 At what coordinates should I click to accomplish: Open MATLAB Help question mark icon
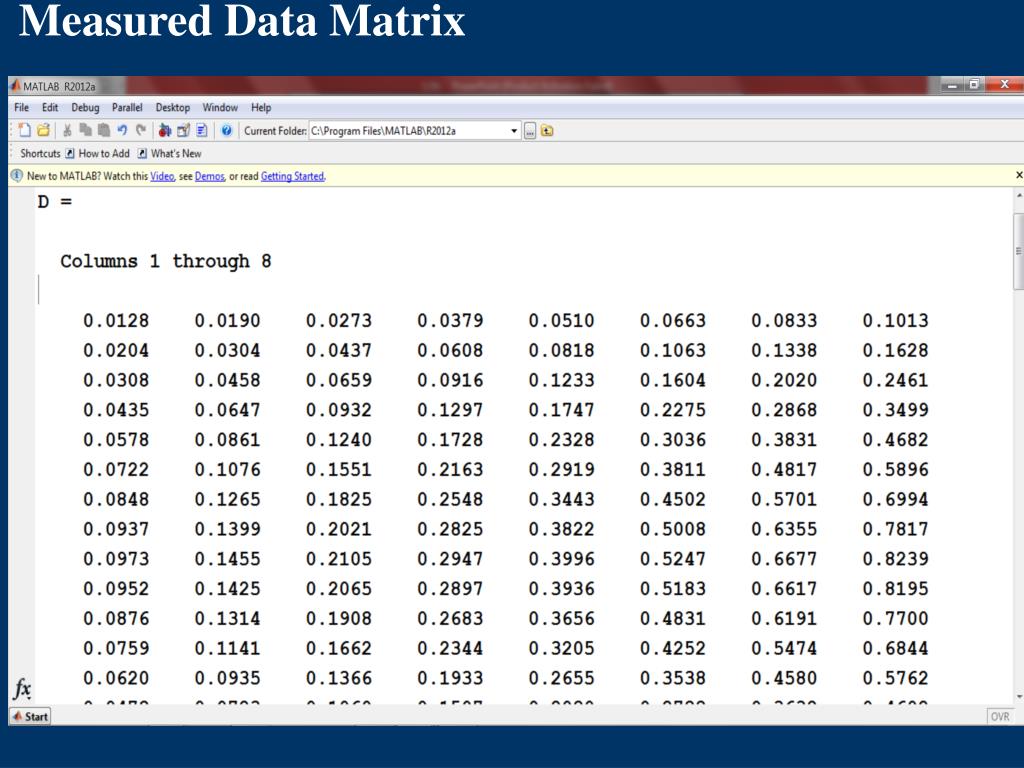pyautogui.click(x=227, y=131)
